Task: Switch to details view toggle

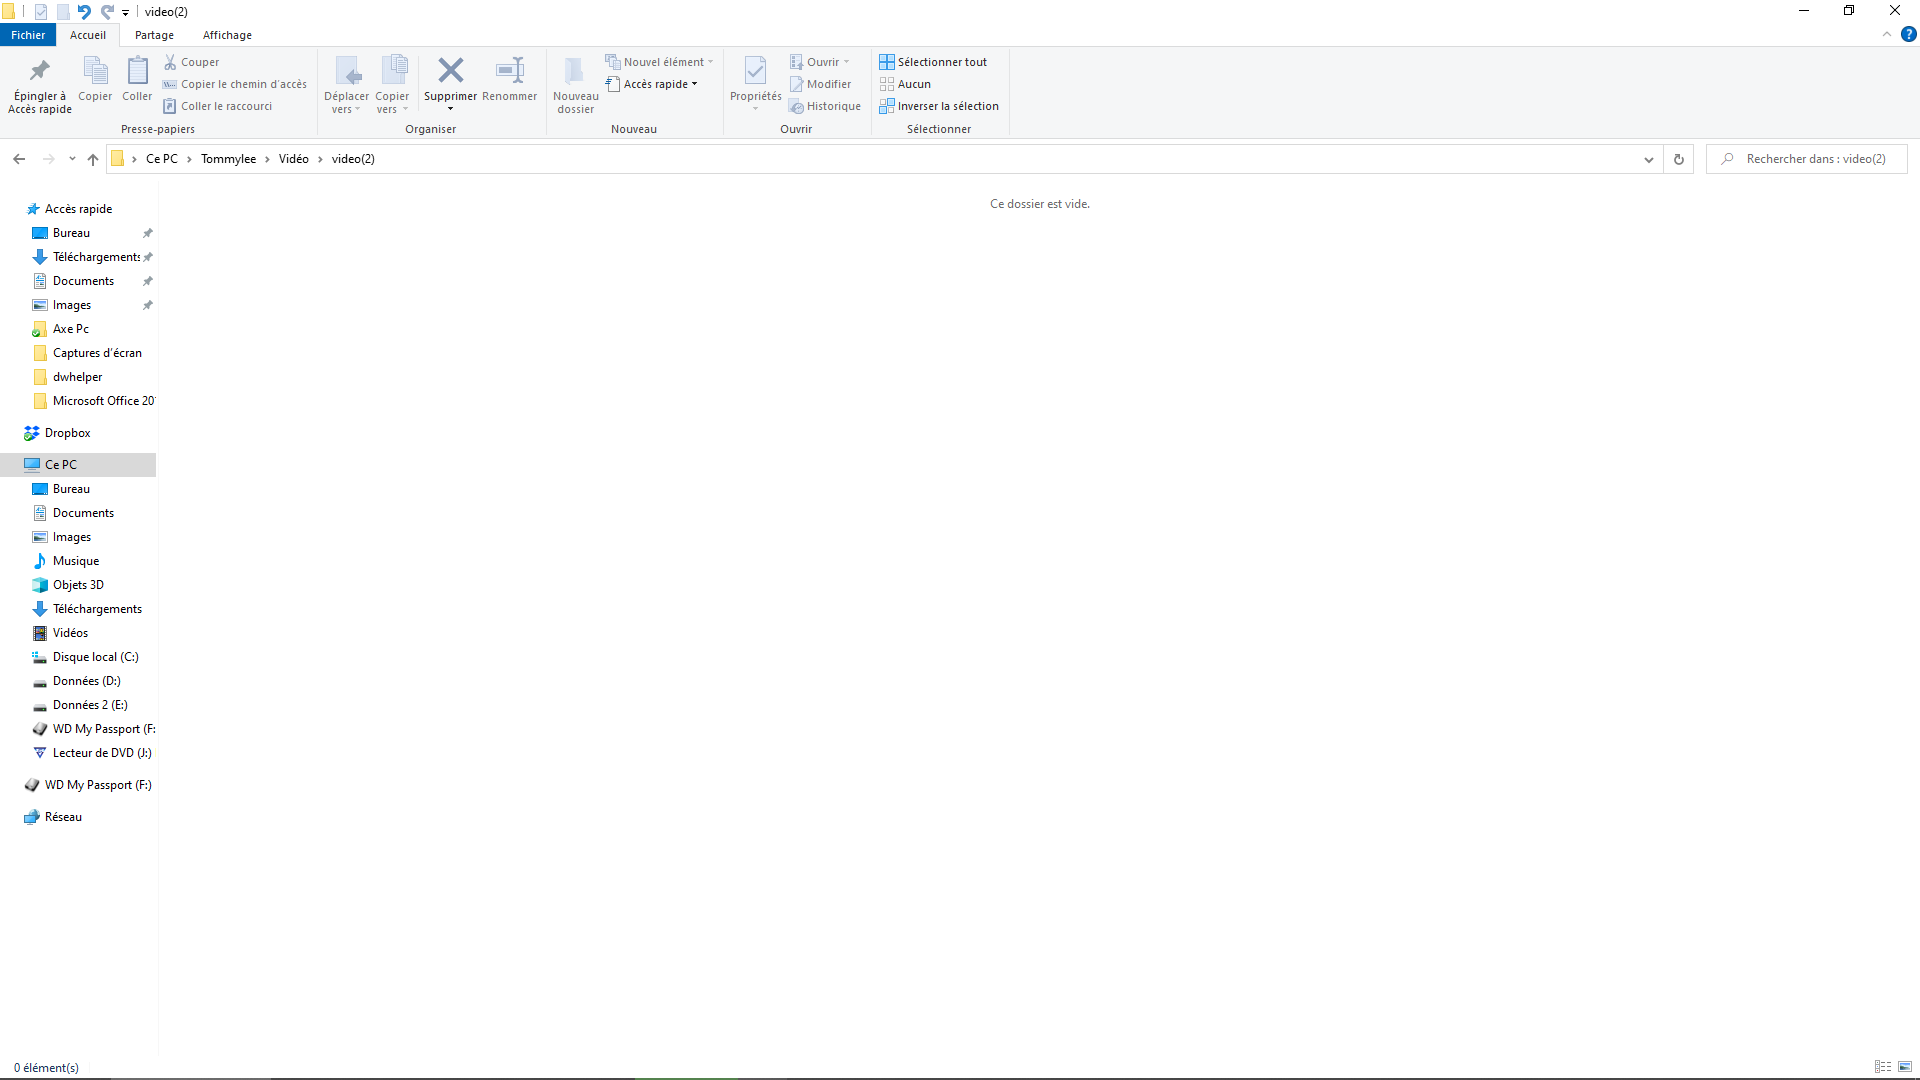Action: [x=1883, y=1067]
